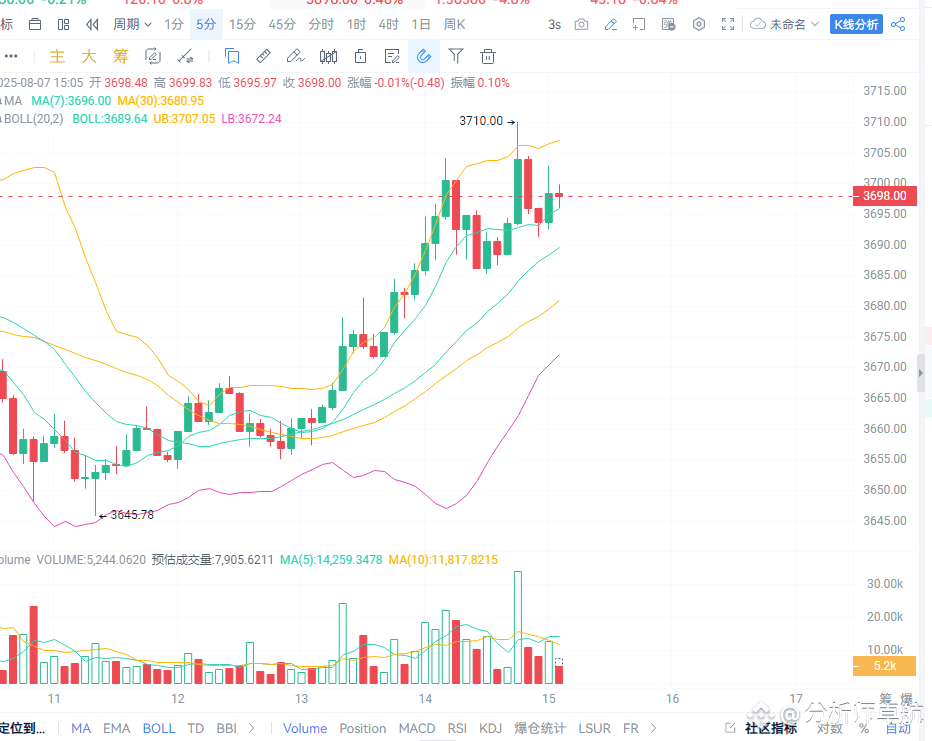Click the camera screenshot icon
Image resolution: width=932 pixels, height=741 pixels.
tap(581, 24)
